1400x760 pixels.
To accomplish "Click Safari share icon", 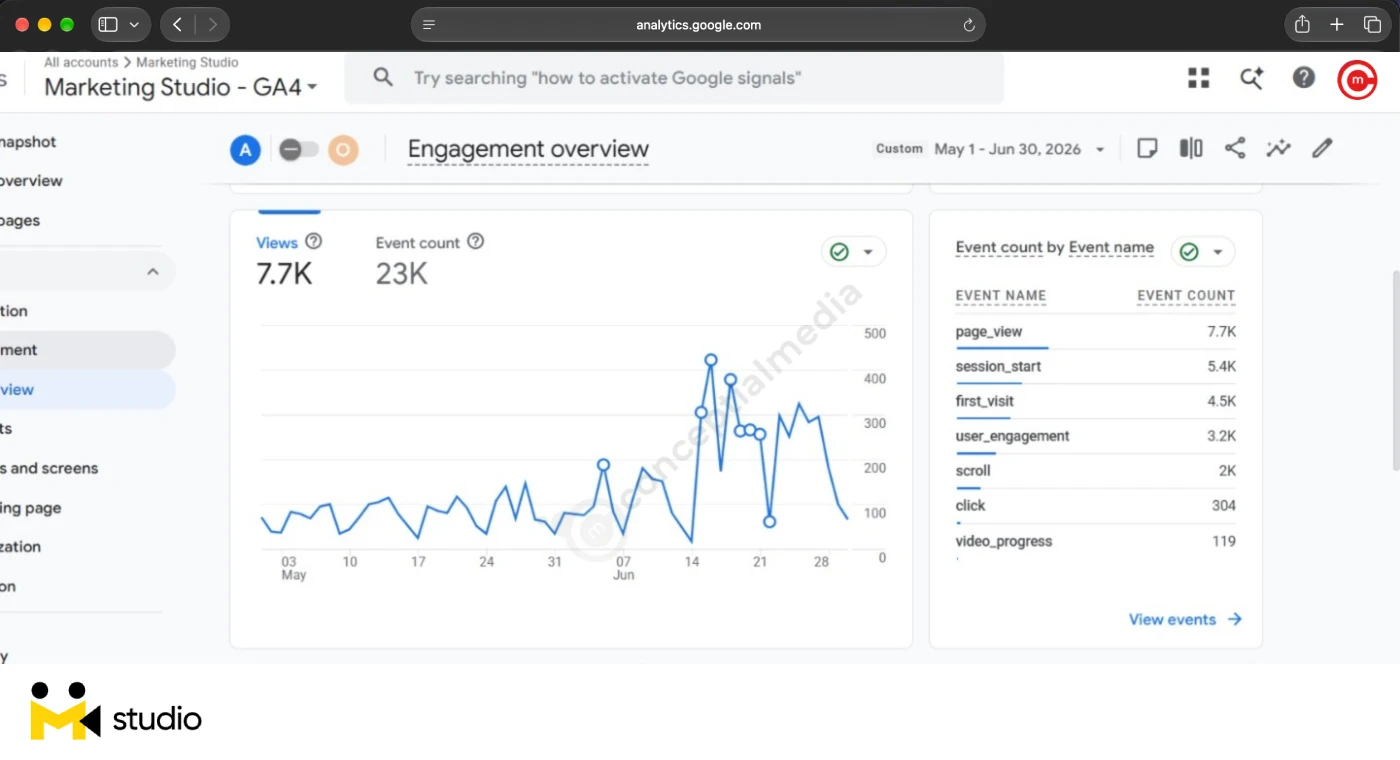I will coord(1302,25).
